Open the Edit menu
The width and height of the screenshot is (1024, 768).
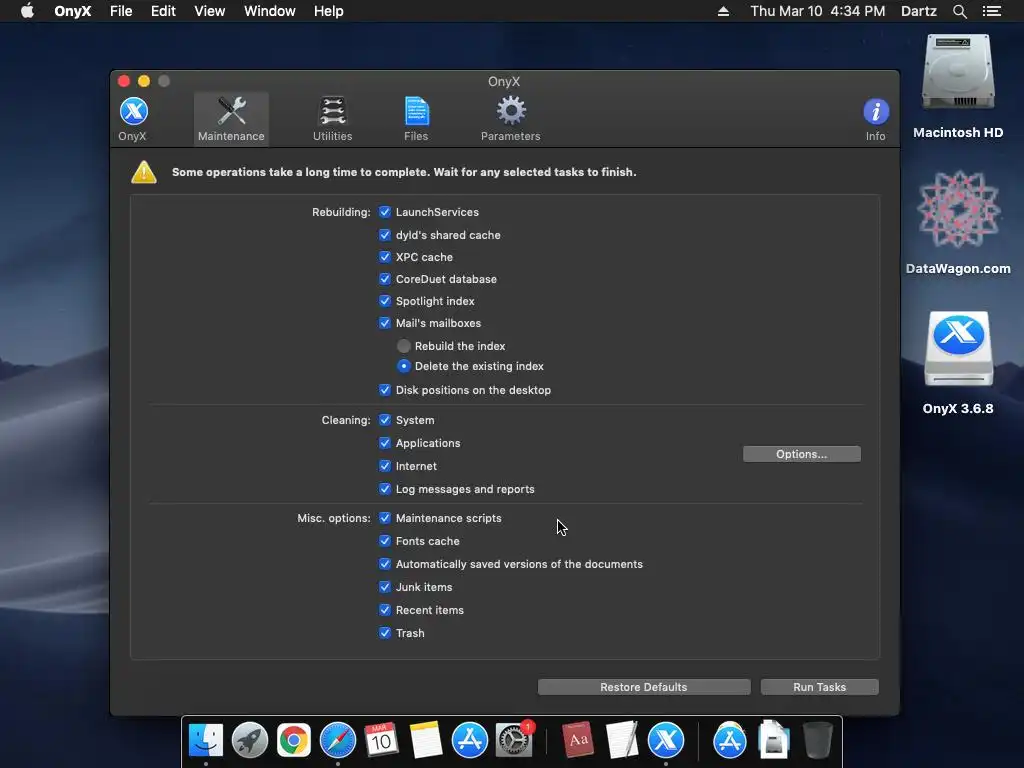tap(163, 11)
